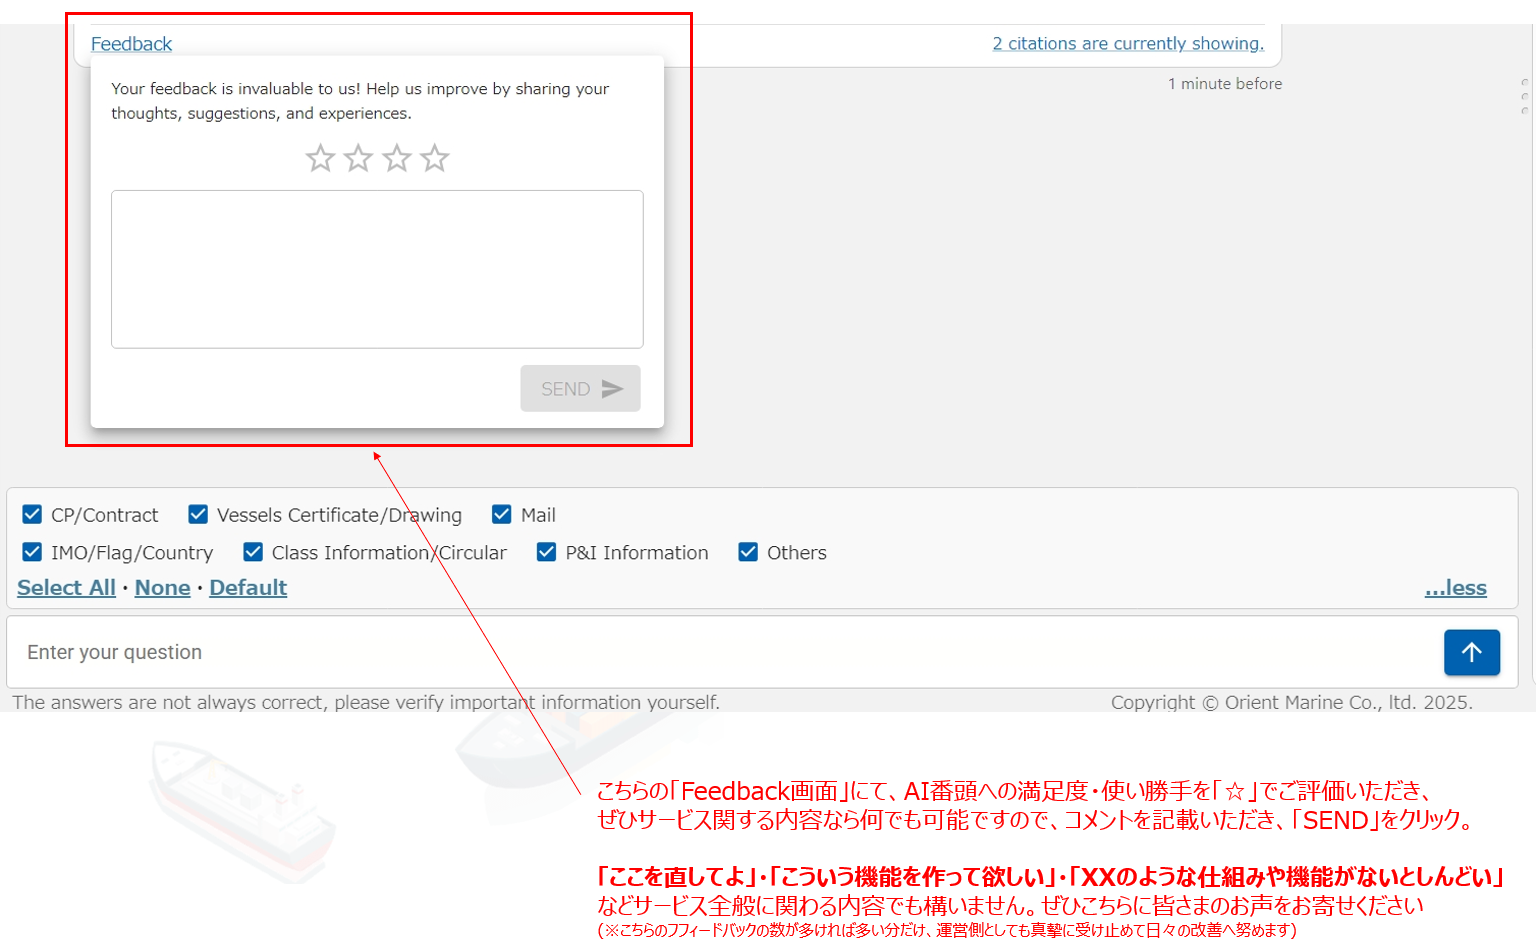
Task: Open the Feedback link
Action: 131,44
